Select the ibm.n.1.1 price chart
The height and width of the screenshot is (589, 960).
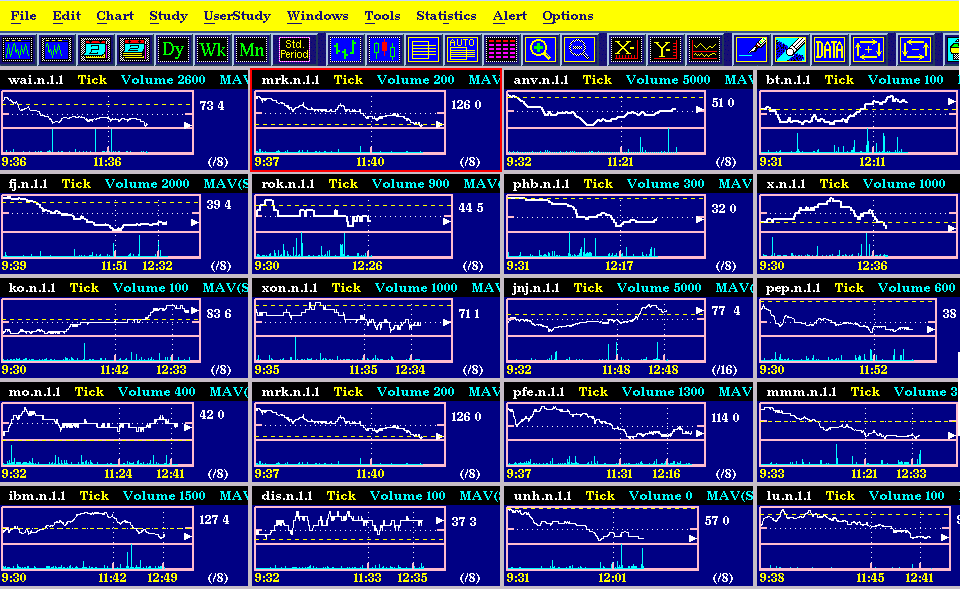97,526
